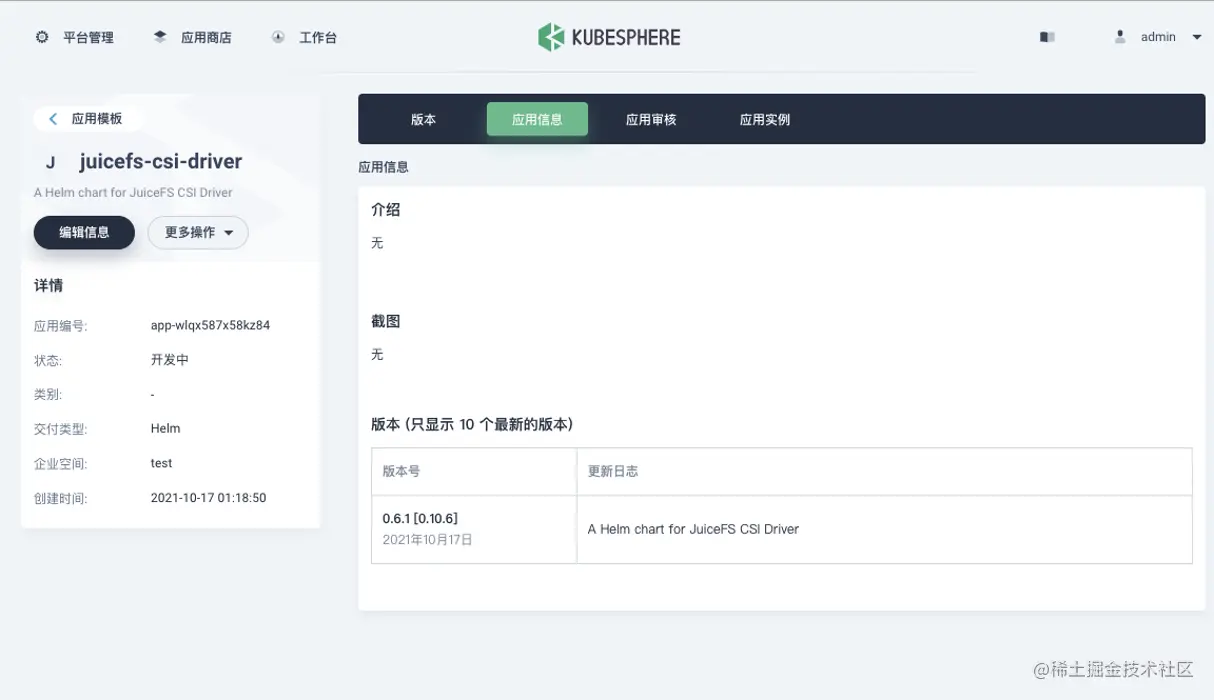Click the Helm delivery type value
Image resolution: width=1214 pixels, height=700 pixels.
(166, 428)
